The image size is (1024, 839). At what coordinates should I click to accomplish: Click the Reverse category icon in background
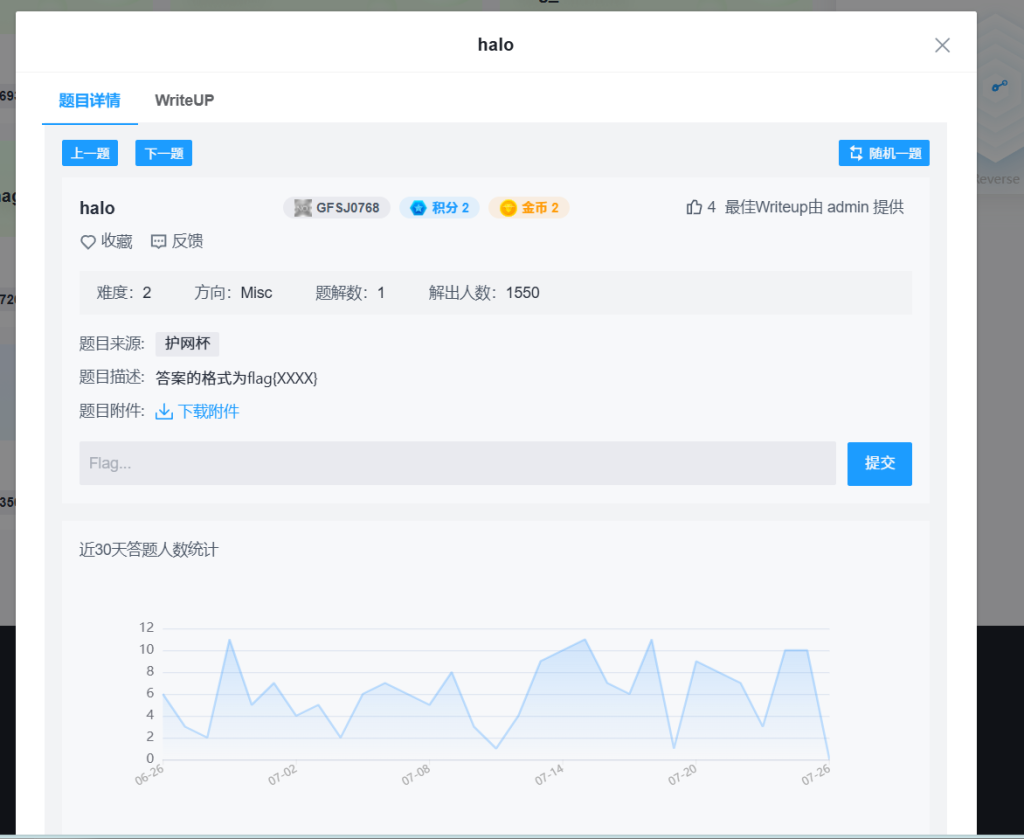[x=998, y=87]
